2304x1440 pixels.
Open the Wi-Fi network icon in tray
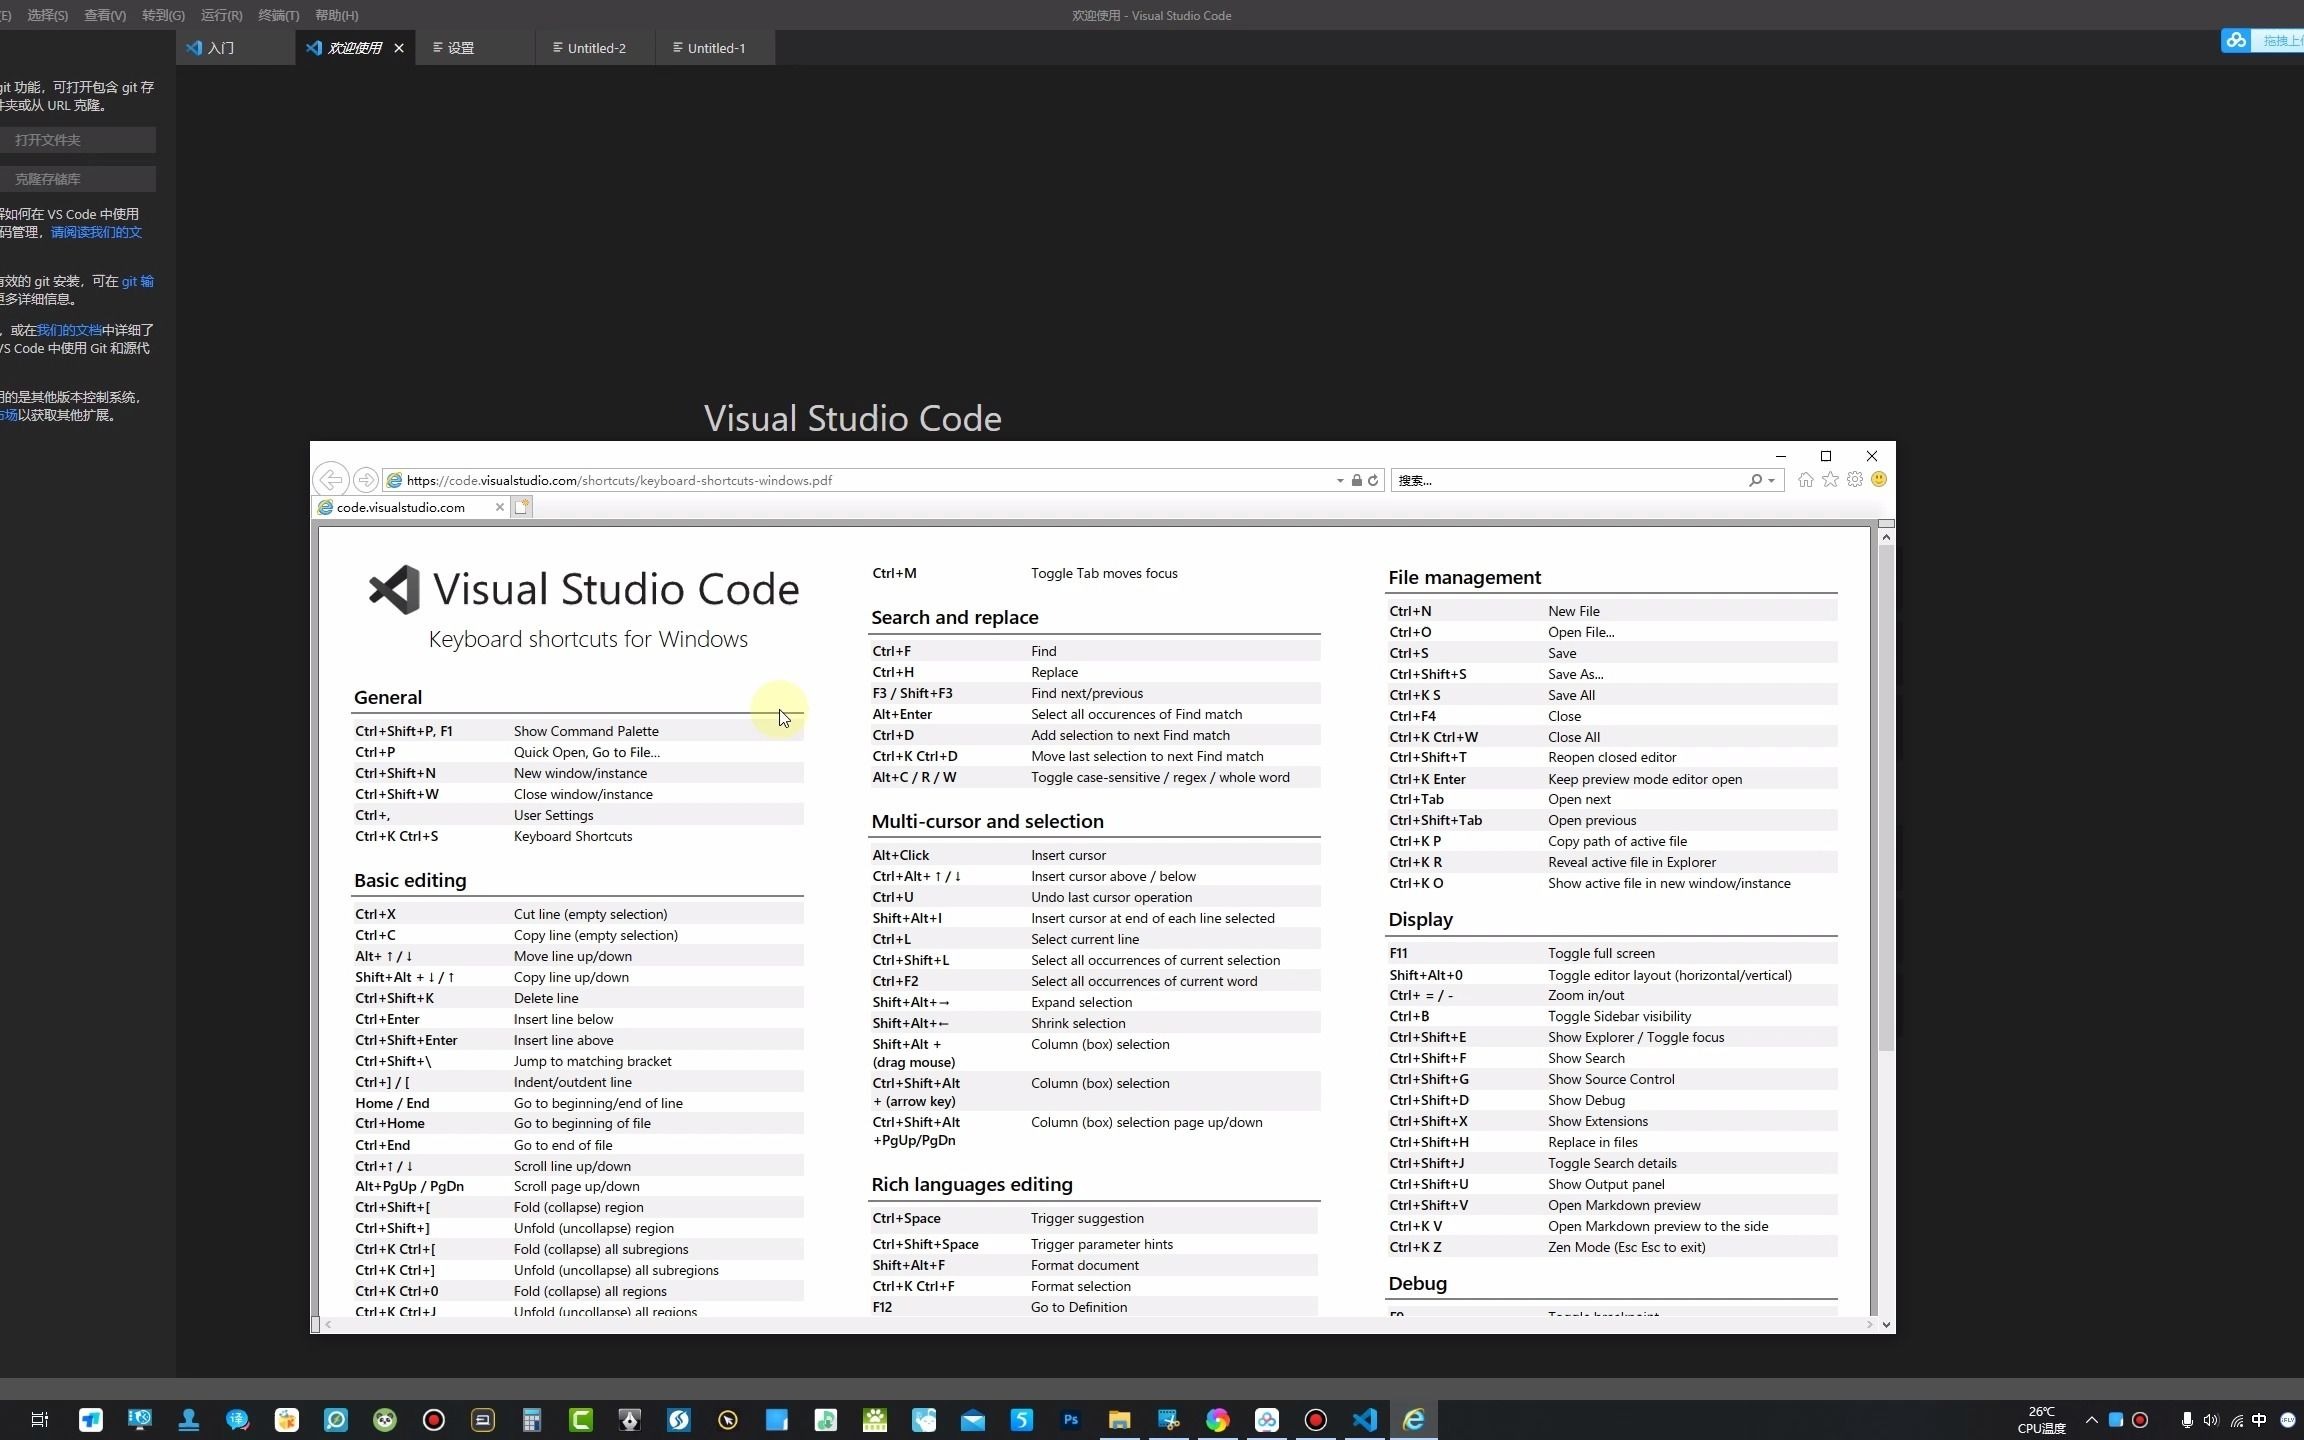click(x=2237, y=1421)
